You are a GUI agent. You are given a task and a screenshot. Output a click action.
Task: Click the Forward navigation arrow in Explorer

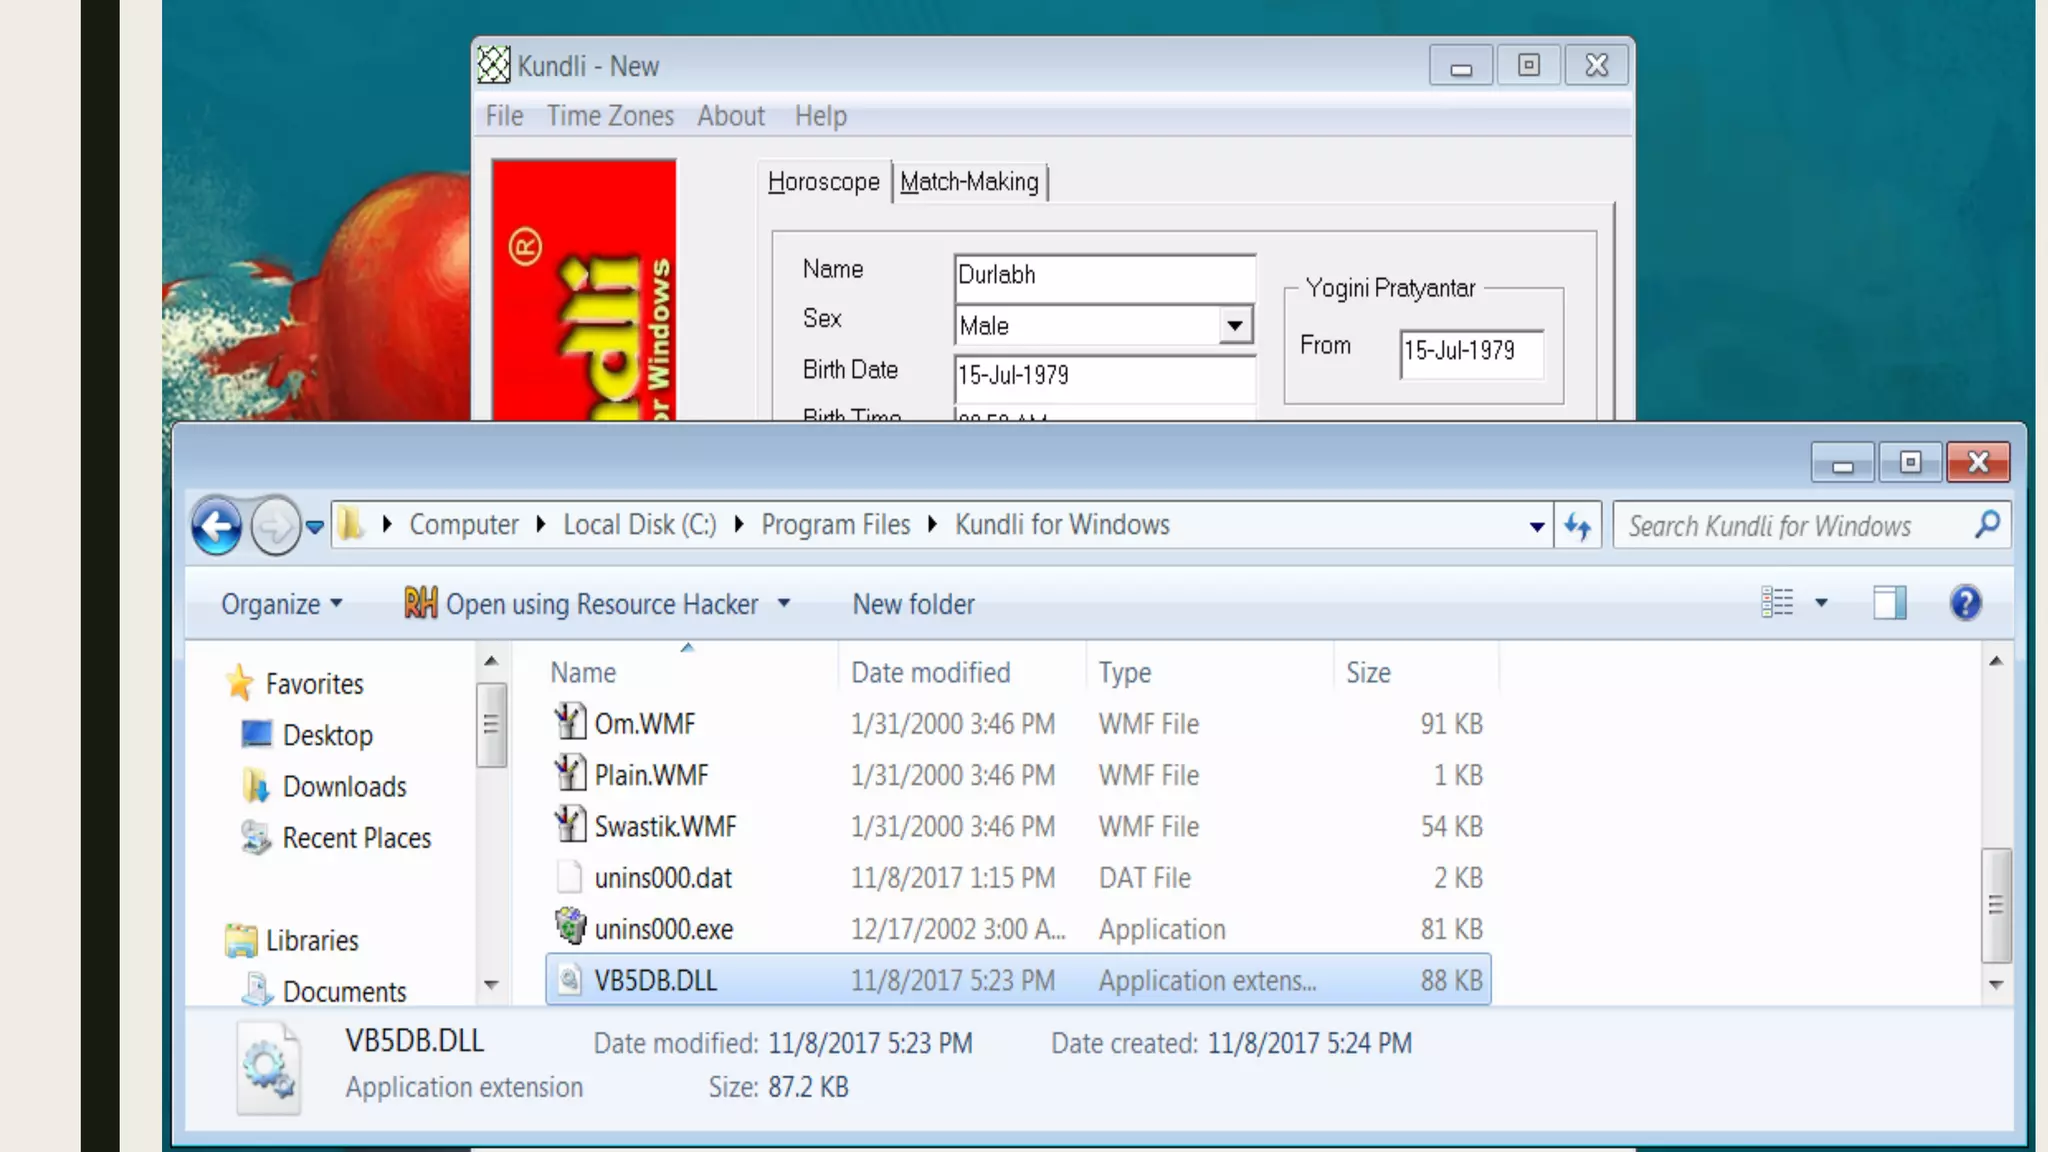coord(274,526)
